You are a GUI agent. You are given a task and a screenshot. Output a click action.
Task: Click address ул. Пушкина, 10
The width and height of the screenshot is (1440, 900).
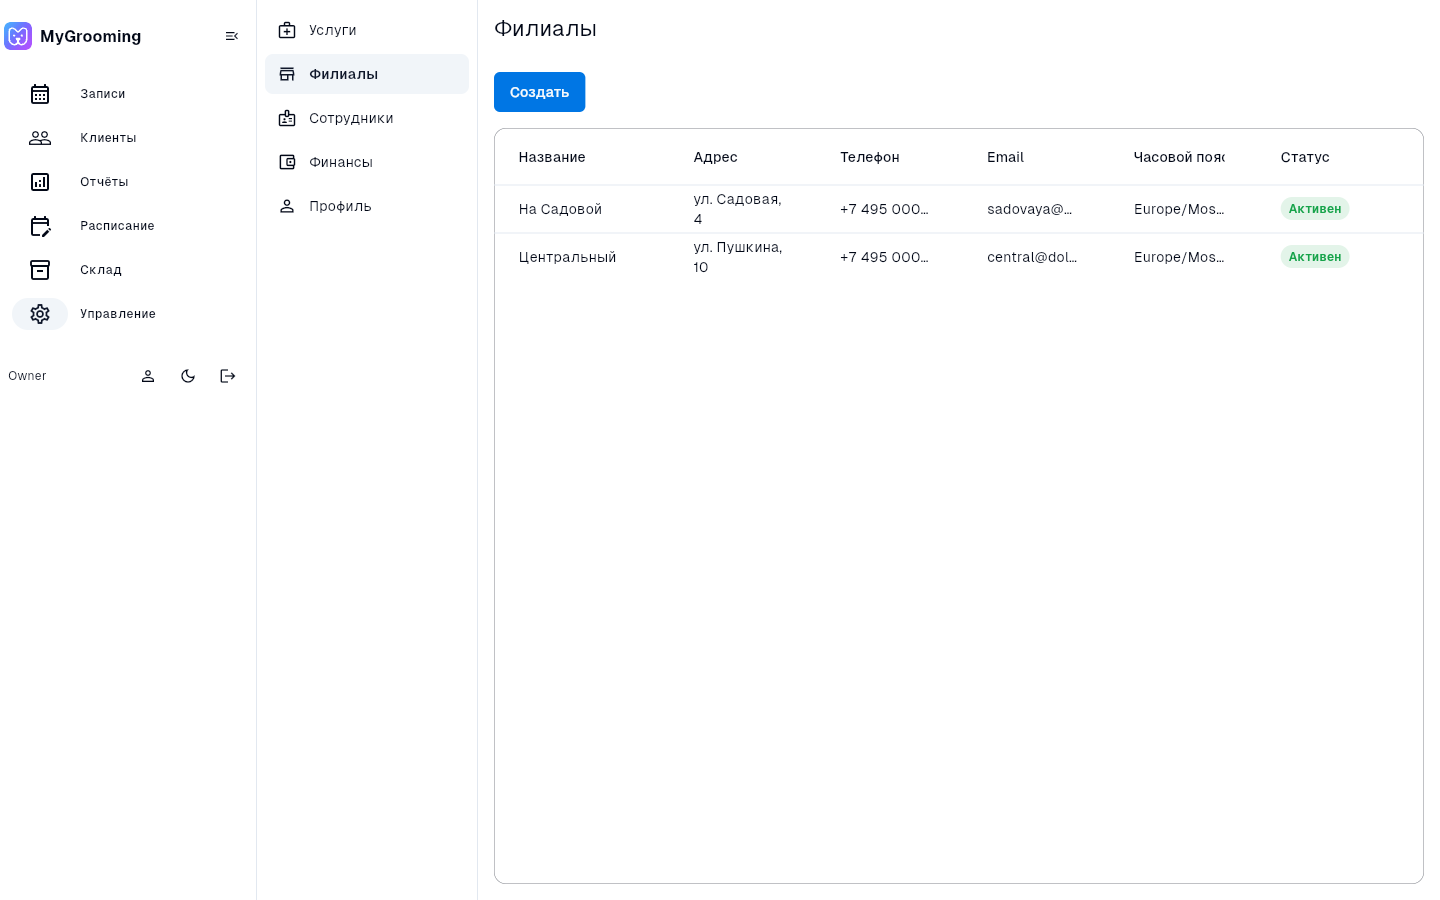tap(738, 257)
